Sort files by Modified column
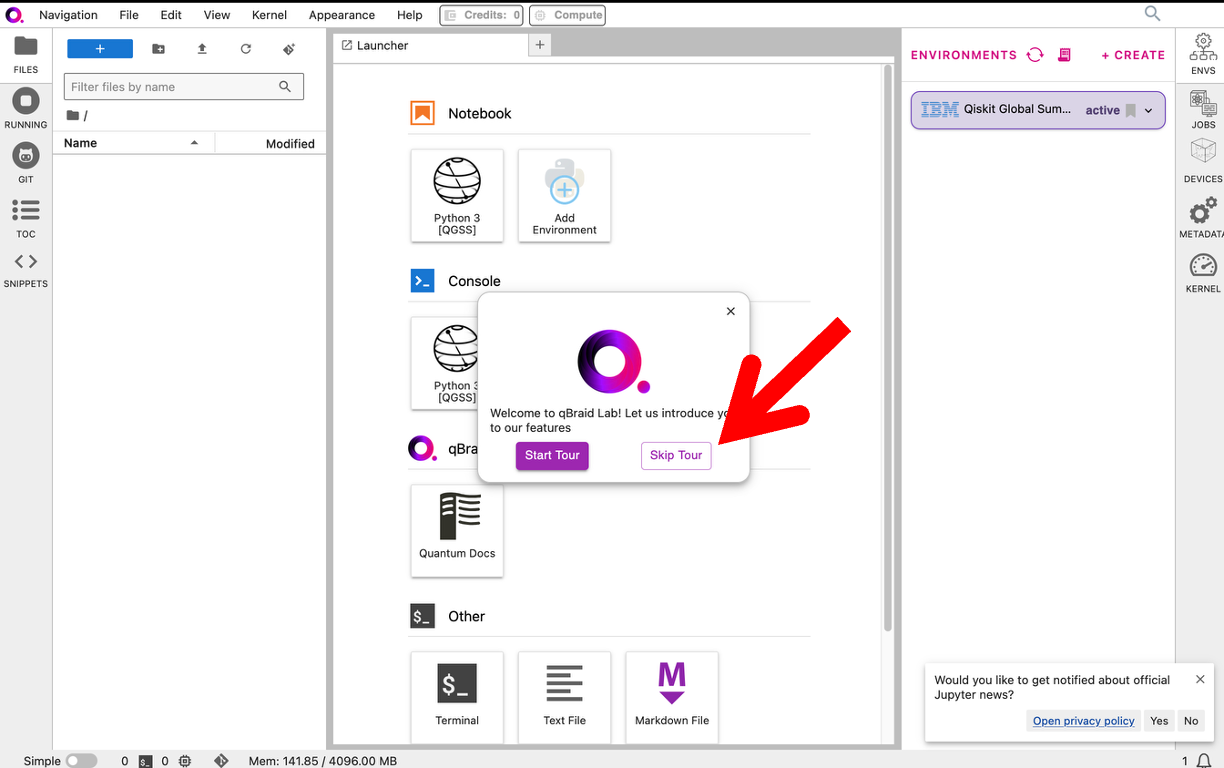This screenshot has height=768, width=1224. point(269,143)
